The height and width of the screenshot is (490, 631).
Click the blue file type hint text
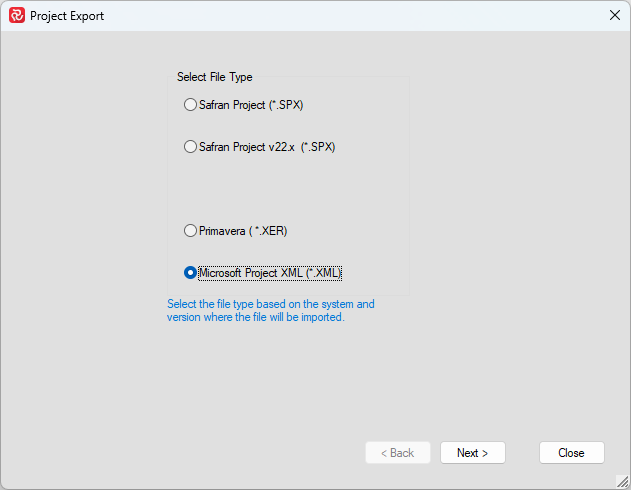pos(270,311)
